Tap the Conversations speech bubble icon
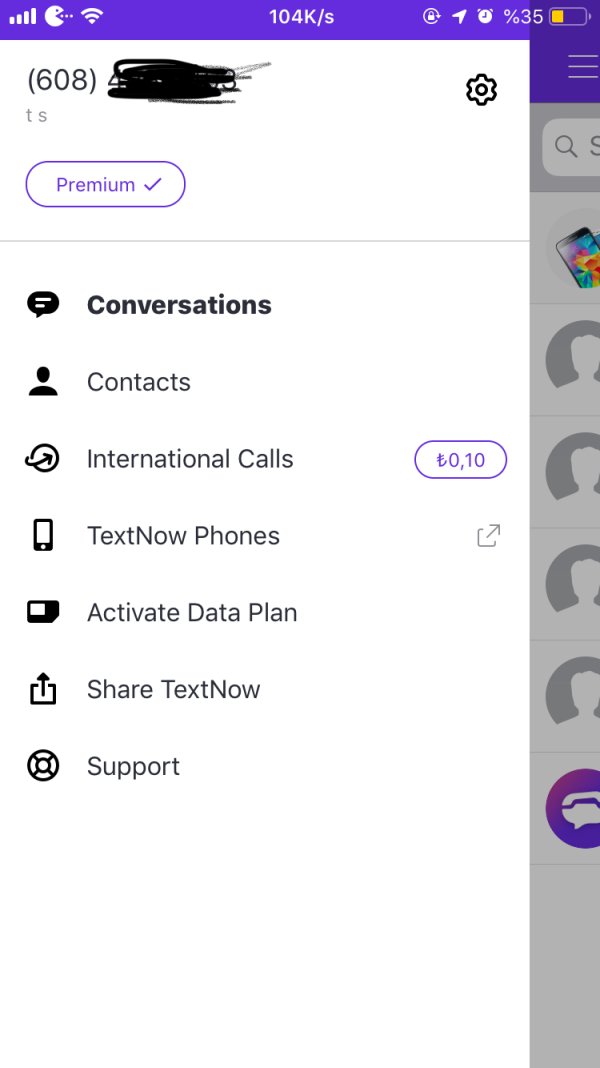The width and height of the screenshot is (600, 1068). pos(43,305)
